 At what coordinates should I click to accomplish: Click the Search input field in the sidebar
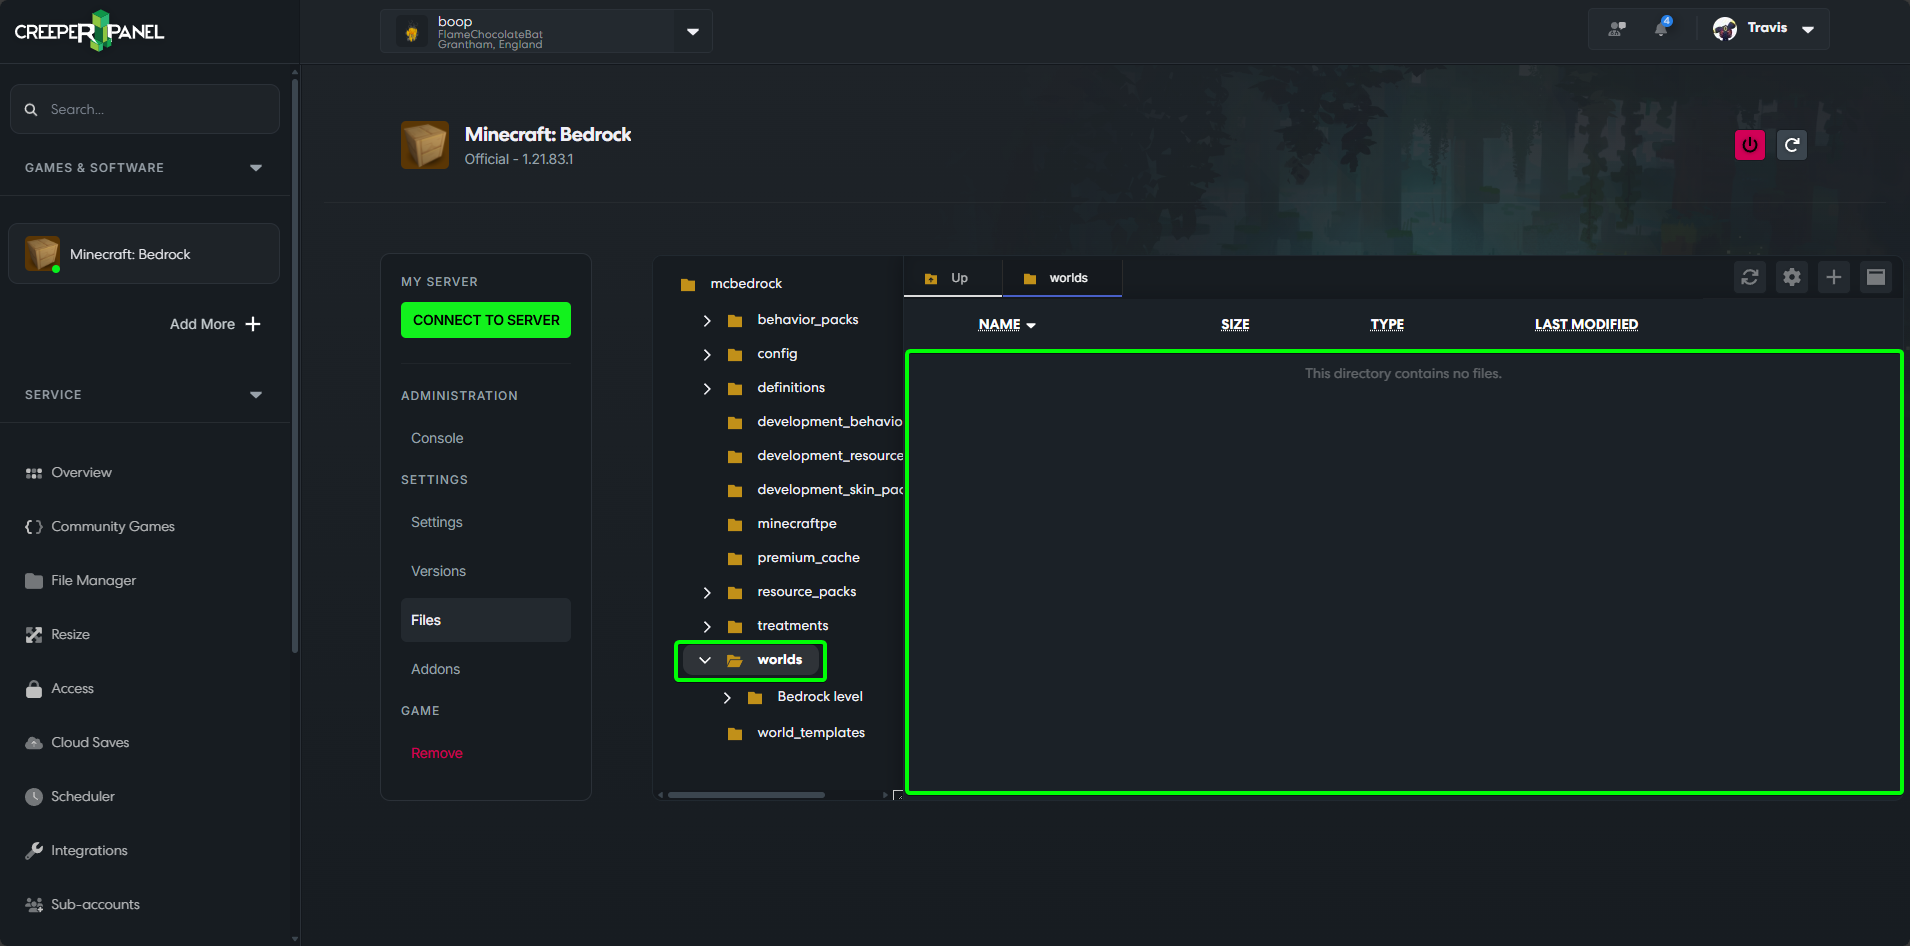[144, 109]
